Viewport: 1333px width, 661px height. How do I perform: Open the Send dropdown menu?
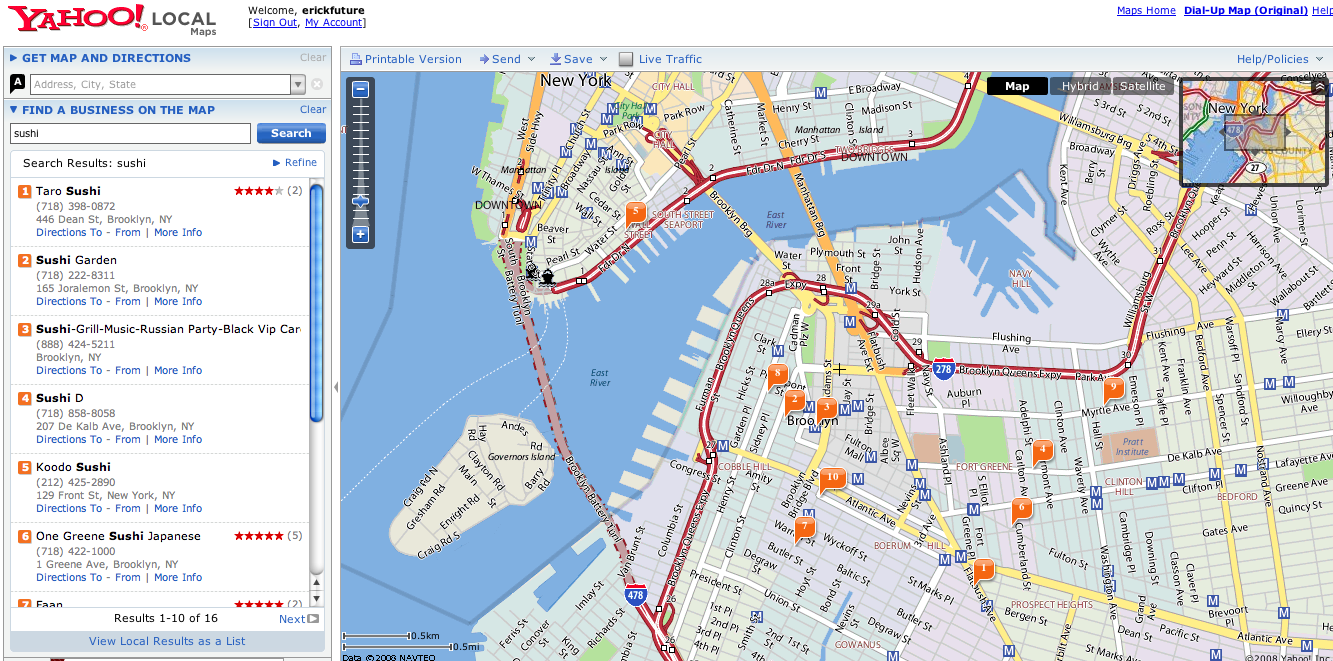(x=507, y=59)
